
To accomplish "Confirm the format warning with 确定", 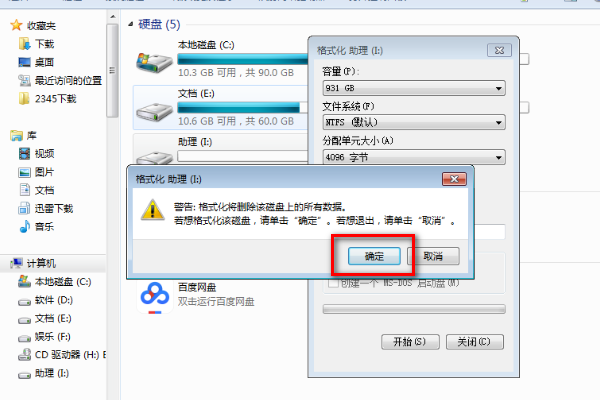I will [x=374, y=256].
